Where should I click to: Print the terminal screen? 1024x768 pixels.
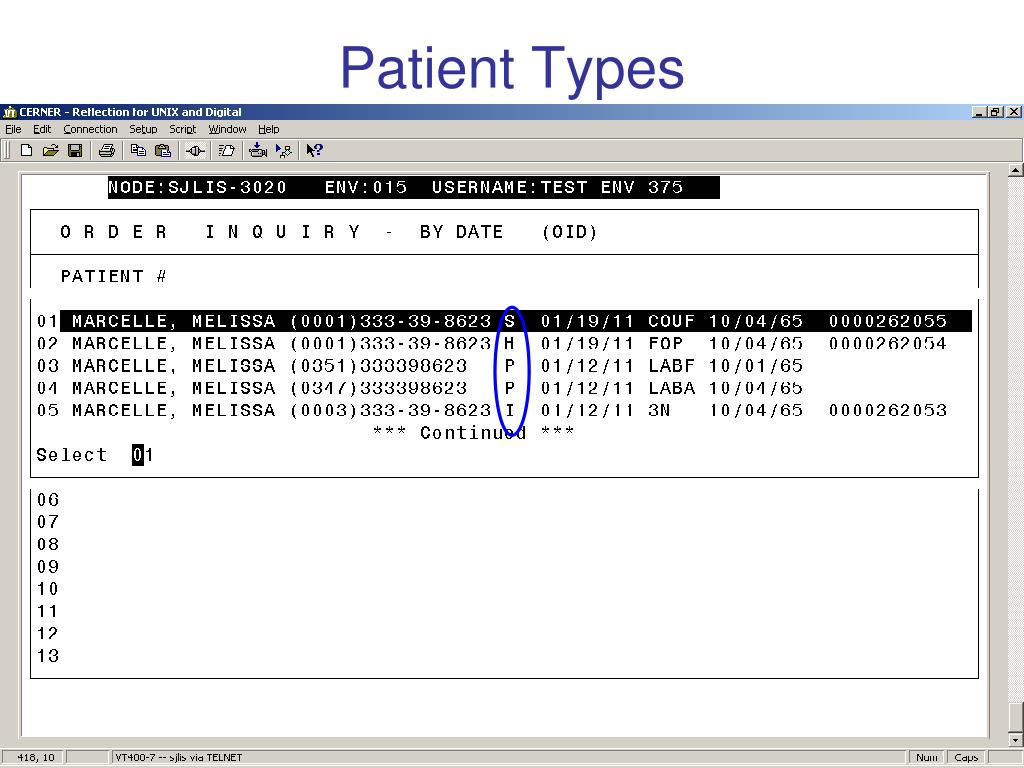coord(106,151)
